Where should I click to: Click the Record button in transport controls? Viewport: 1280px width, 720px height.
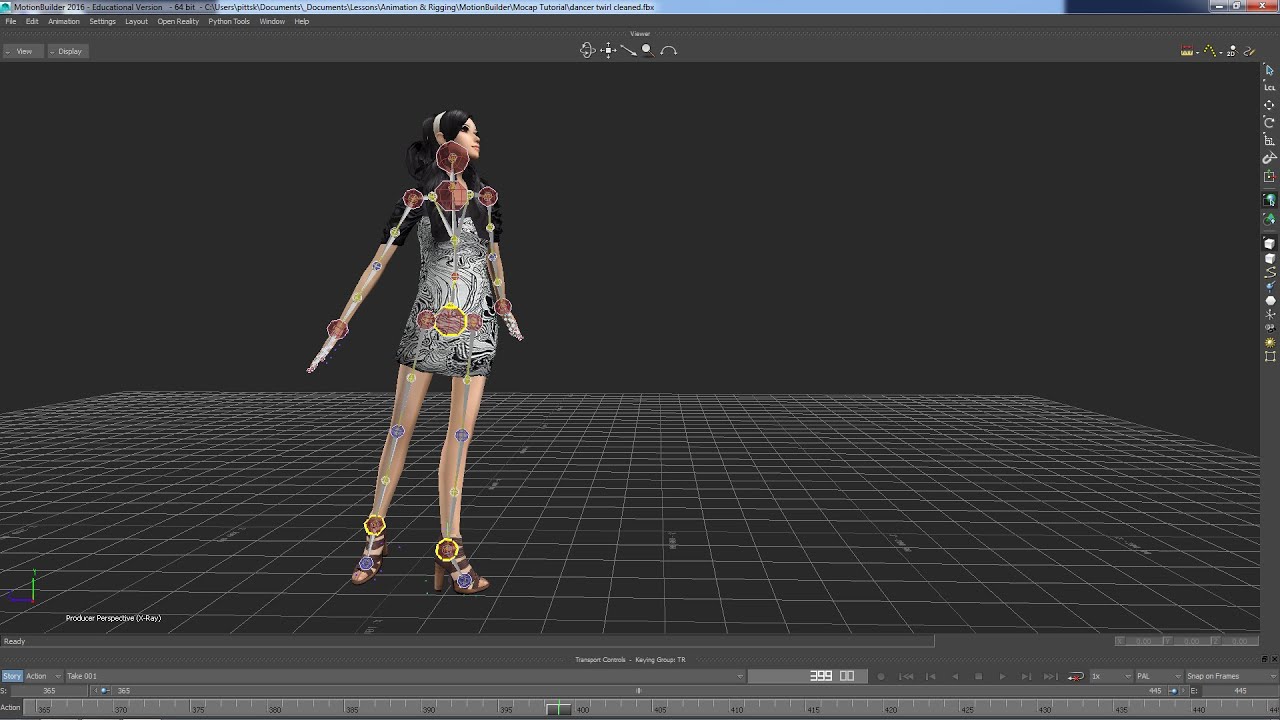881,676
